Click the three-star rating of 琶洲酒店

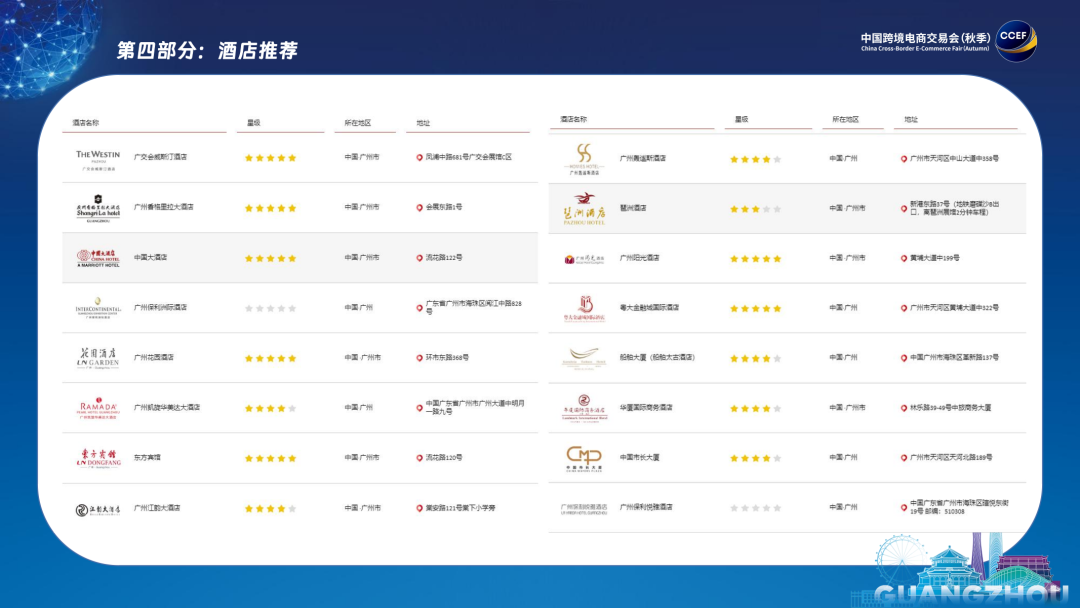(756, 209)
